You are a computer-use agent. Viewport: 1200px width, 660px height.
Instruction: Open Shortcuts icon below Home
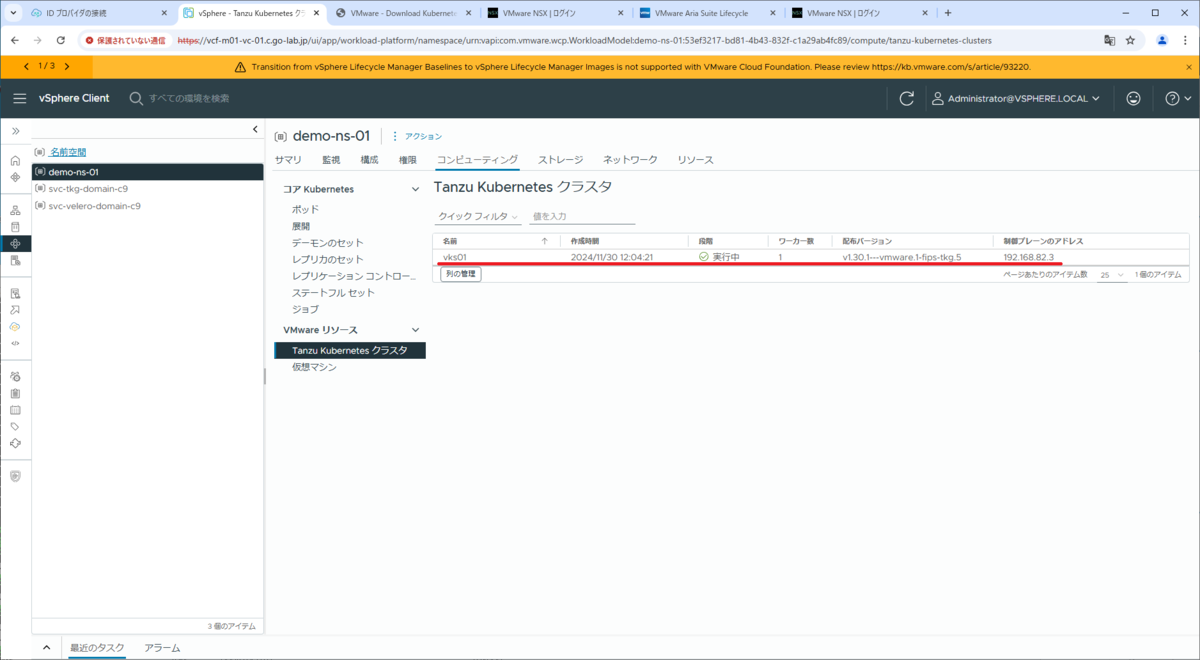15,177
